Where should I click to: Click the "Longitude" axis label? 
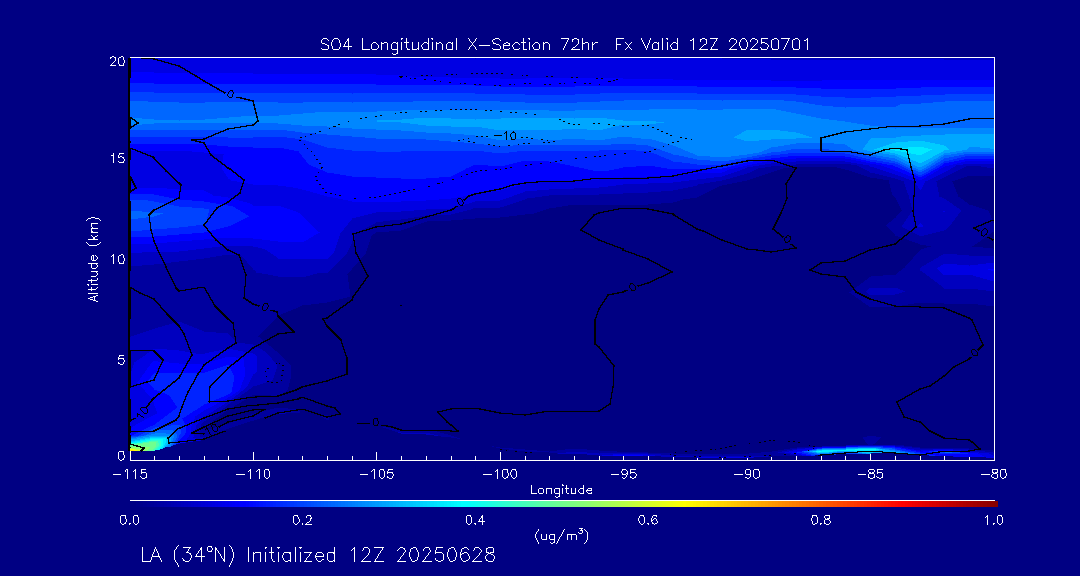(561, 490)
